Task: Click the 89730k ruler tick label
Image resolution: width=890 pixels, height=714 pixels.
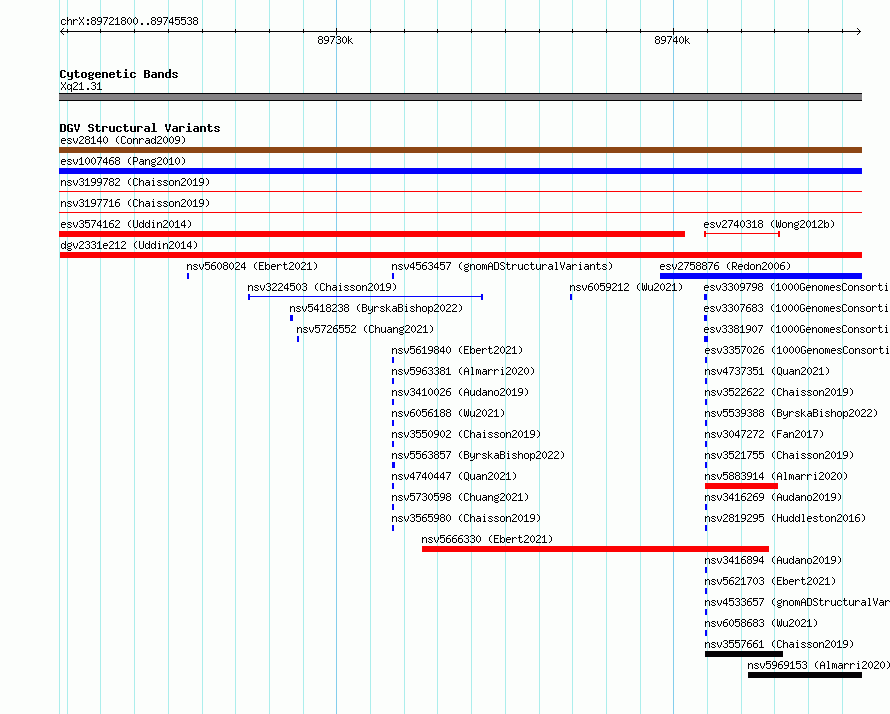Action: 335,40
